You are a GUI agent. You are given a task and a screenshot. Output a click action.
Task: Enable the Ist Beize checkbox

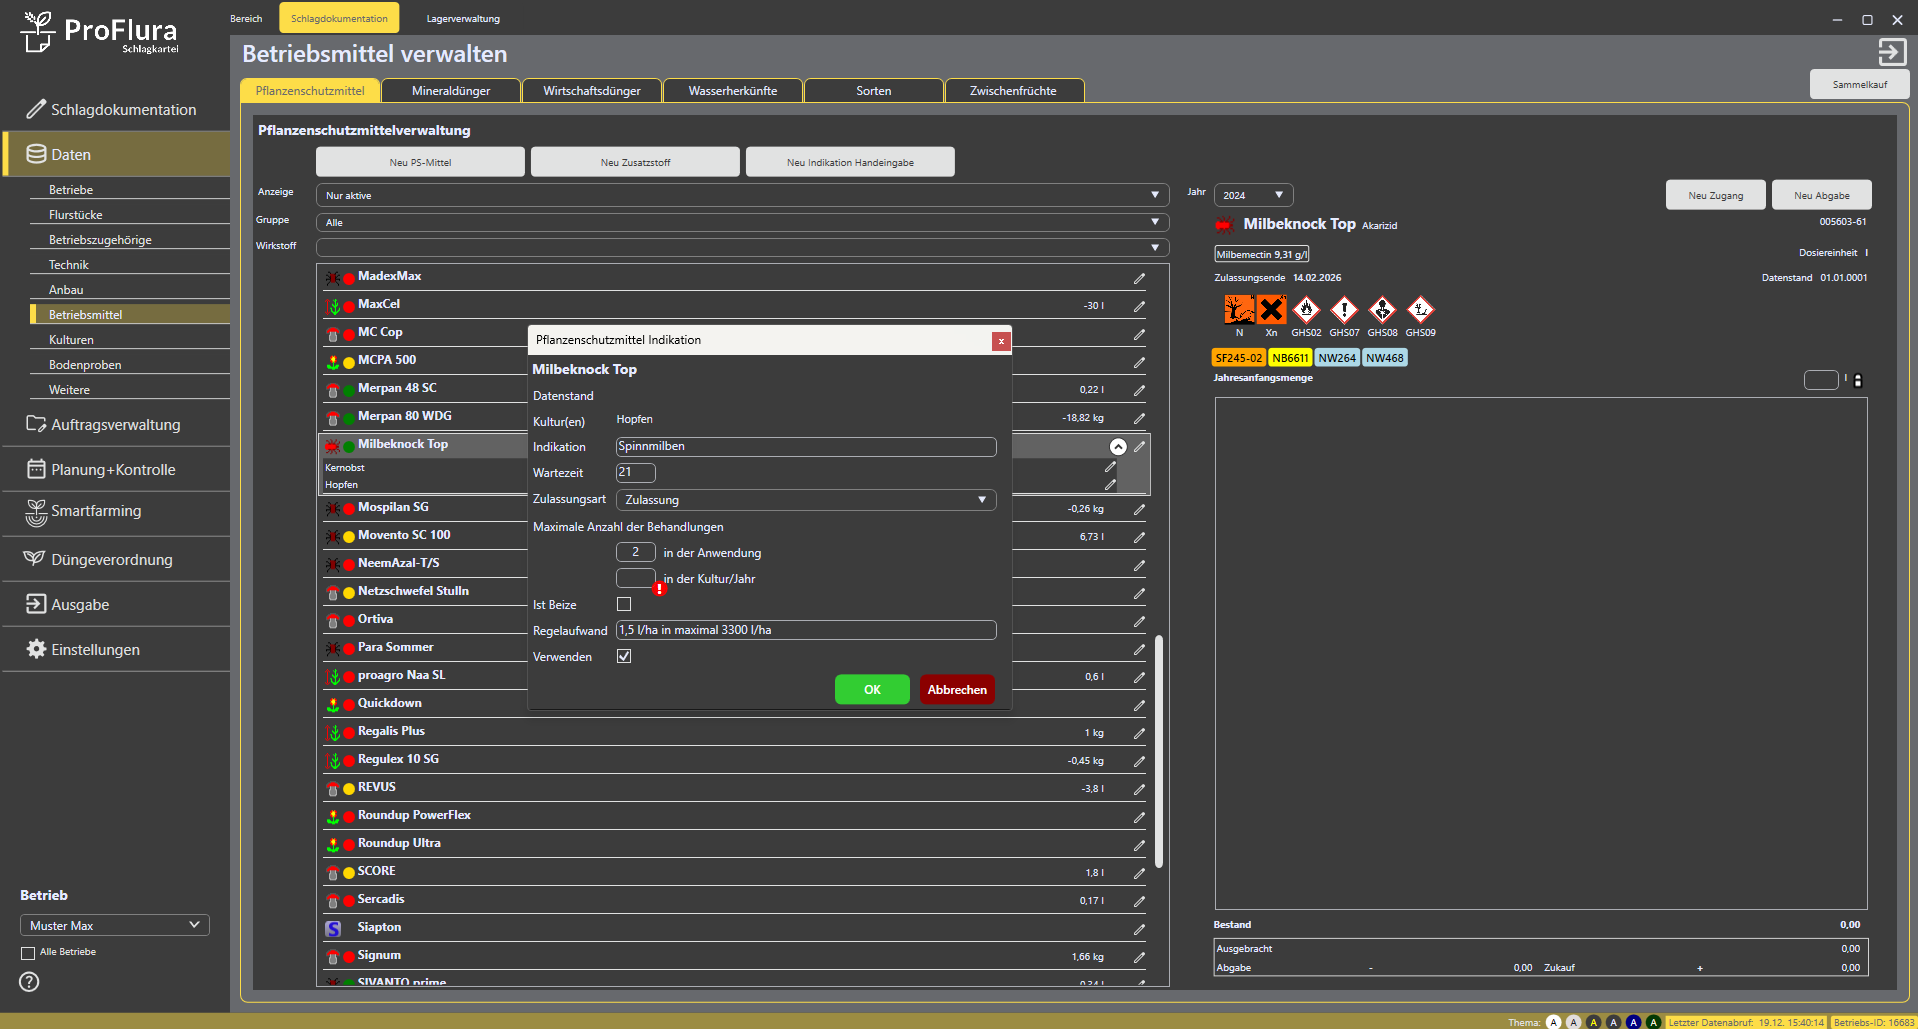click(624, 604)
